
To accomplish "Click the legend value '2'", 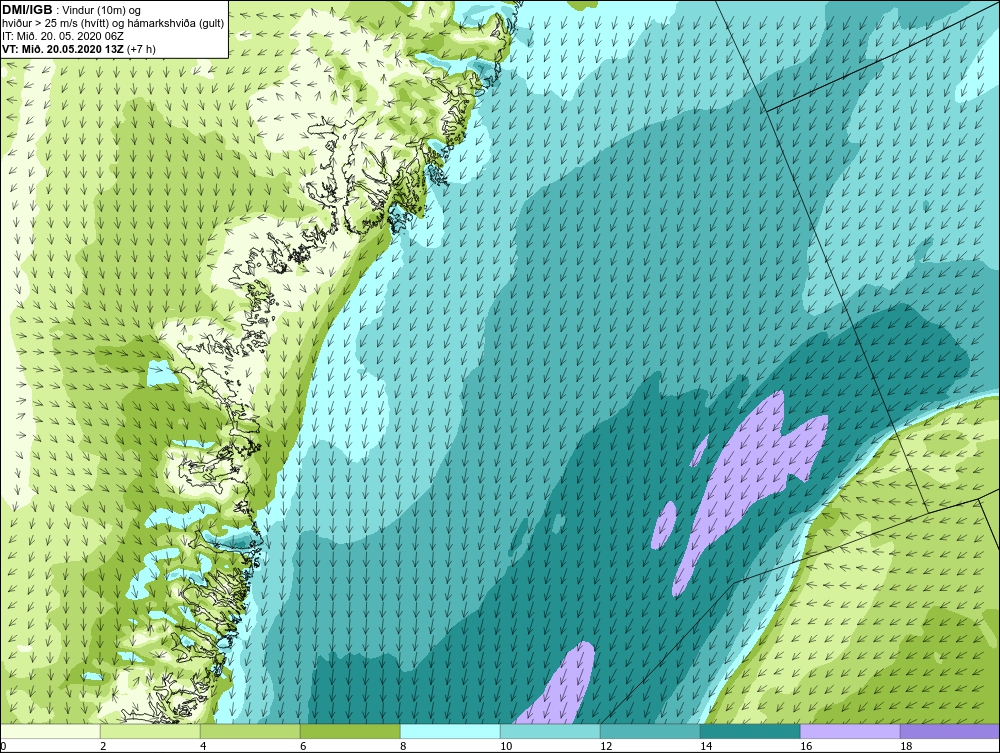I will (103, 746).
